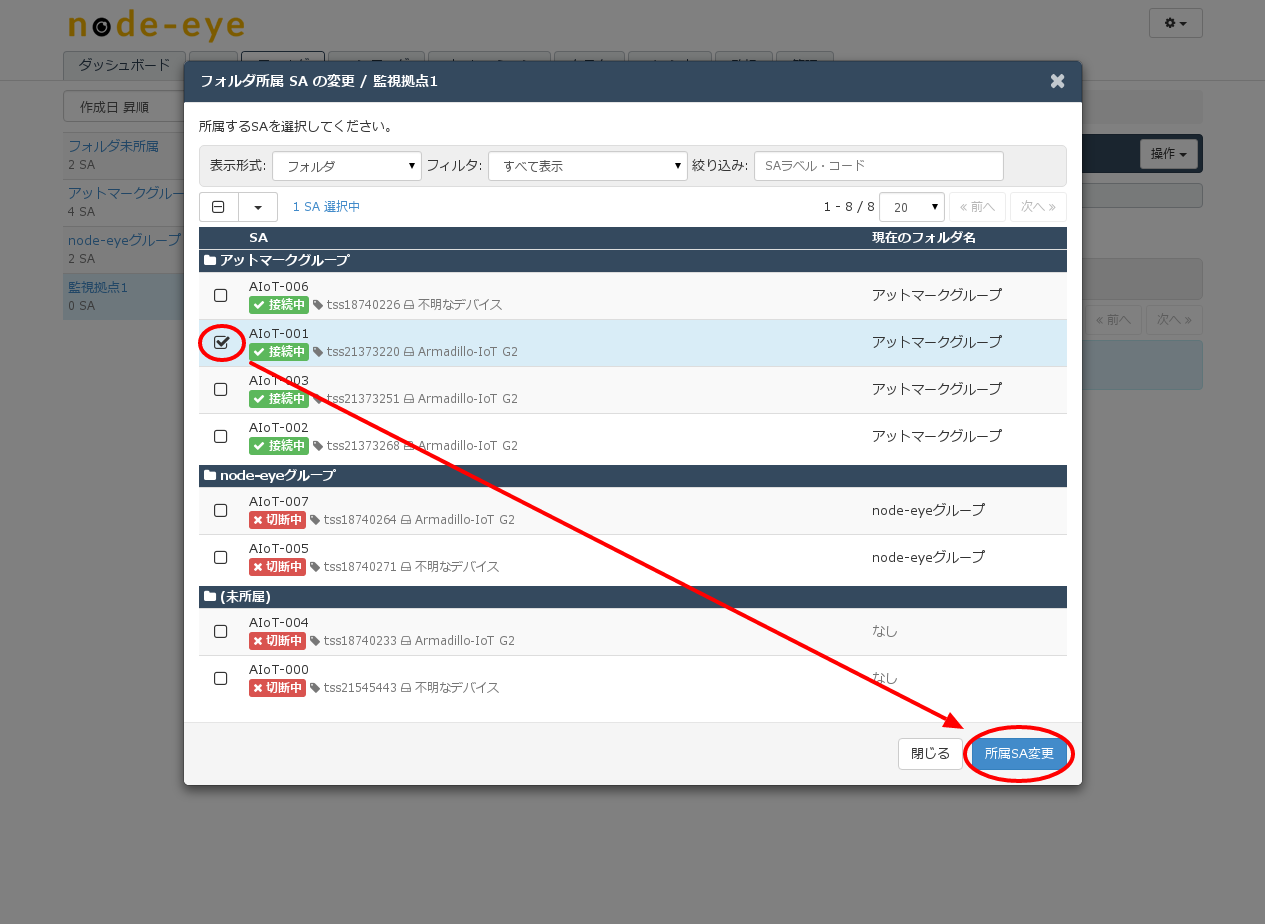Check the AIoT-000 checkbox
1265x924 pixels.
pyautogui.click(x=221, y=679)
